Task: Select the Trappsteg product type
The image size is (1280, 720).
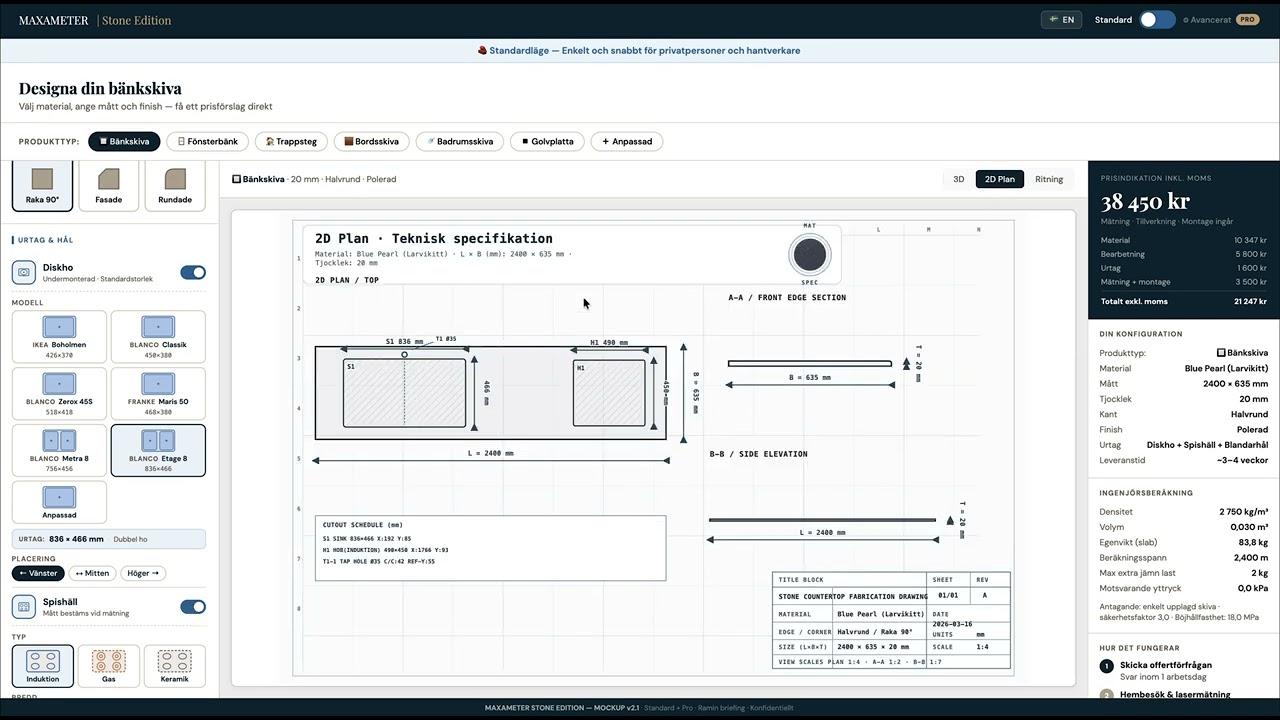Action: tap(291, 141)
